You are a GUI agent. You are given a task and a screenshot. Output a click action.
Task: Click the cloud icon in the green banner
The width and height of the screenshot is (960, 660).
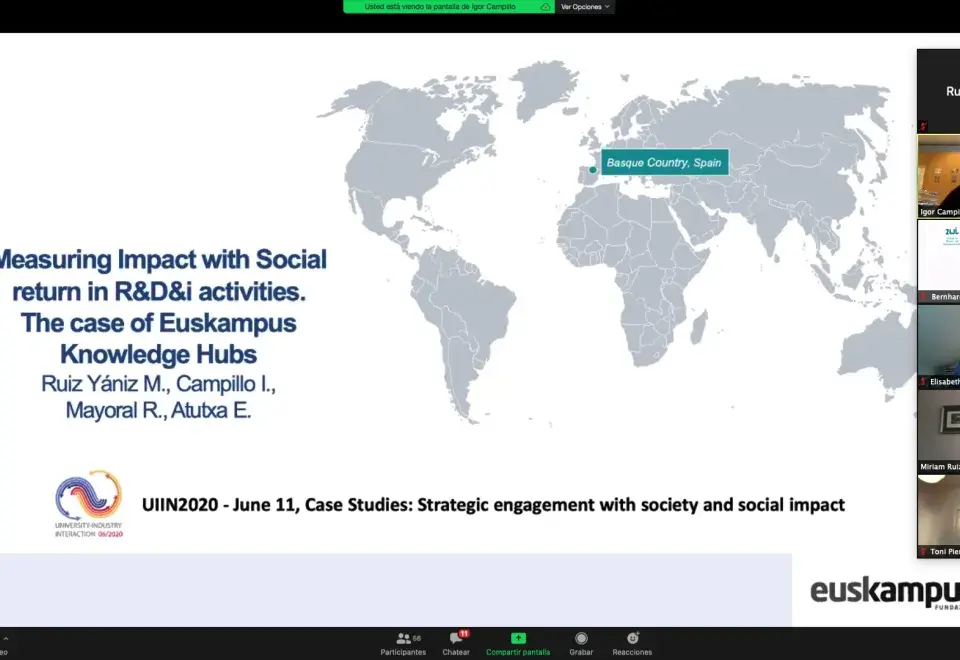pyautogui.click(x=544, y=7)
